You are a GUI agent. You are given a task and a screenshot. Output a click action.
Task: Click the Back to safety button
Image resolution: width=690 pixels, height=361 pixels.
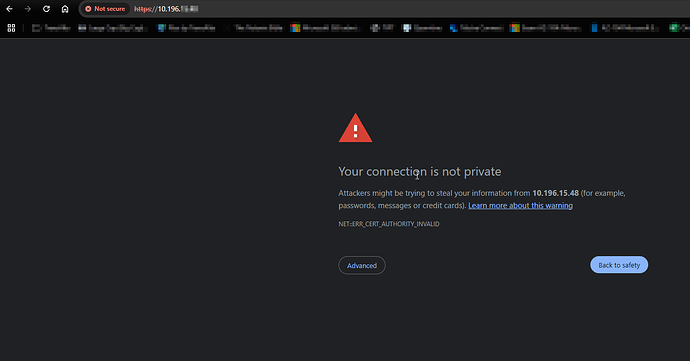pyautogui.click(x=619, y=265)
